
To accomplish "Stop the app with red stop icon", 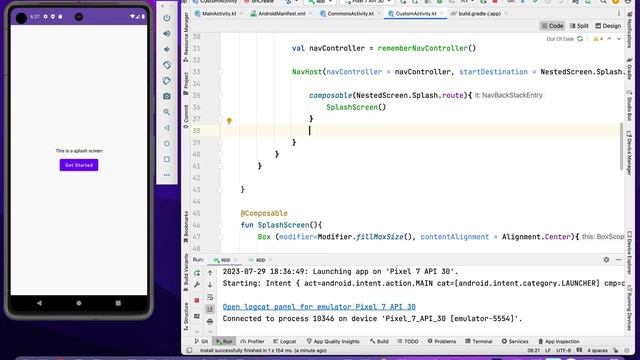I will coord(197,300).
